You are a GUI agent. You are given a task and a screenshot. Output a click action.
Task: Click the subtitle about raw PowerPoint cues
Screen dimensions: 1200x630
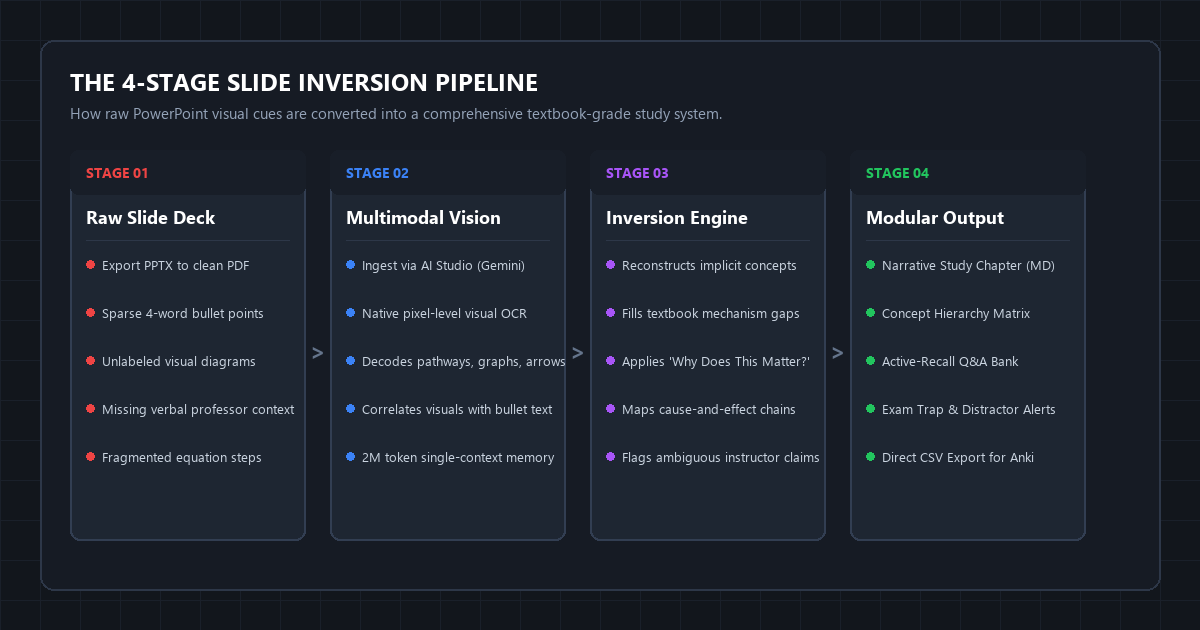(x=396, y=114)
